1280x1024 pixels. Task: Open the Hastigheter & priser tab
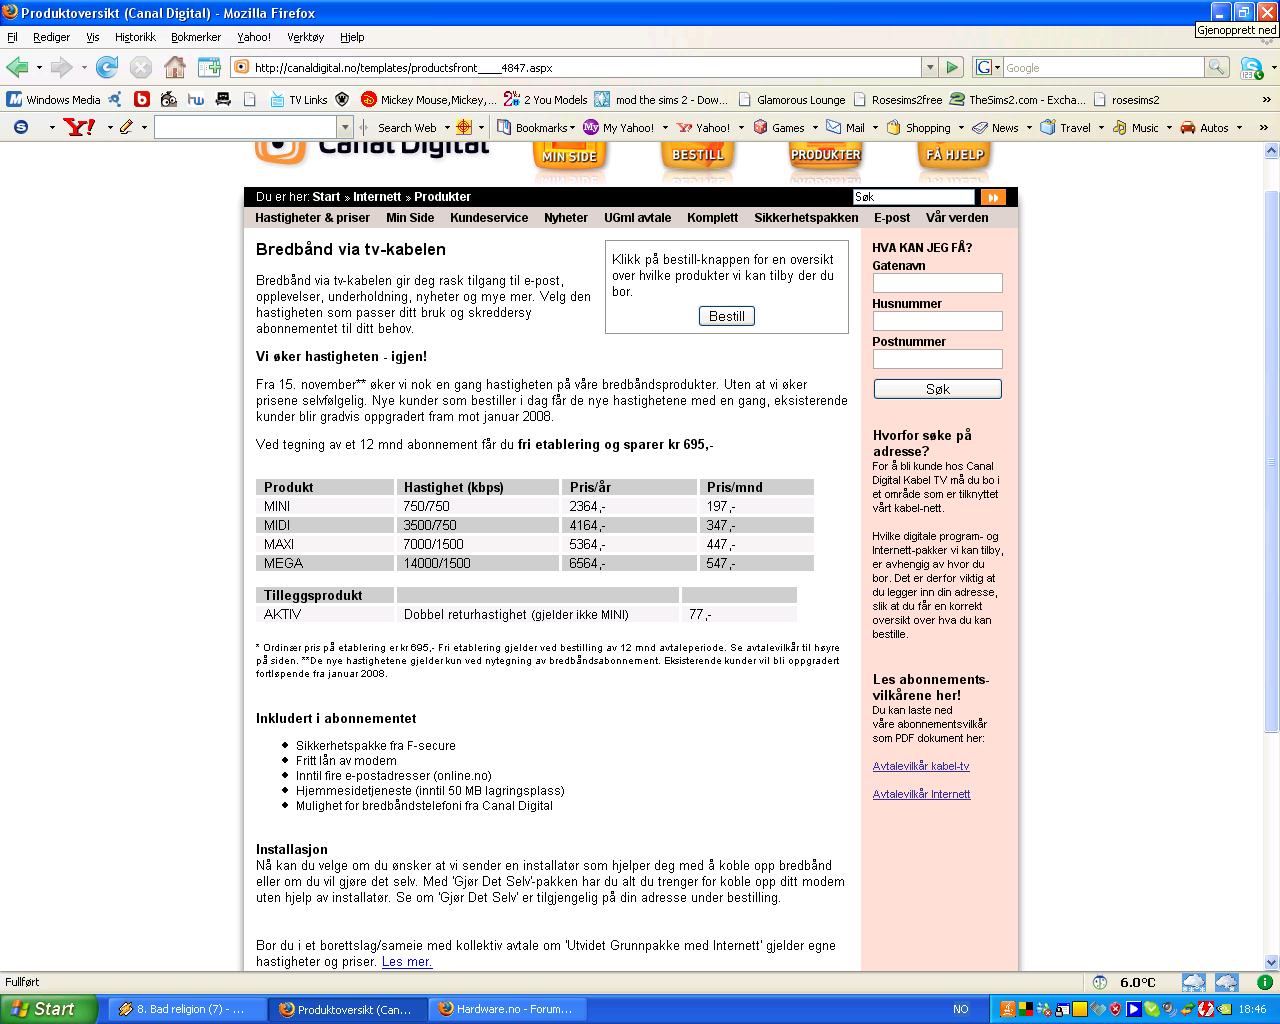coord(312,217)
